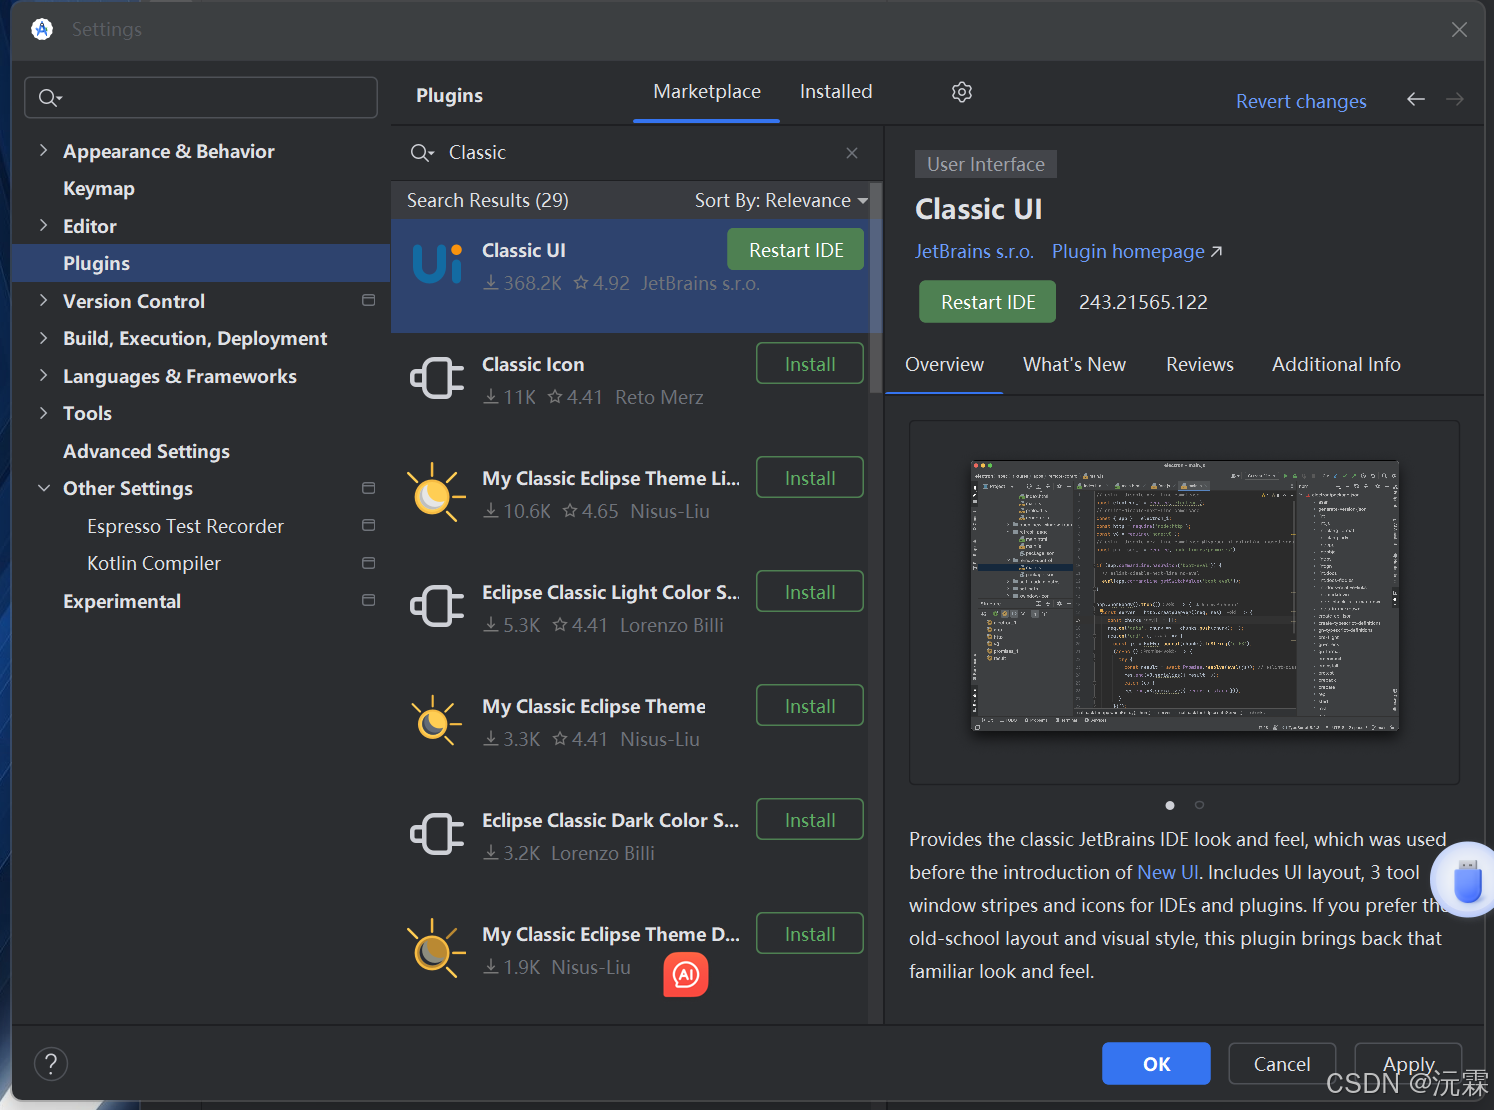
Task: Click the red AI assistant floating icon
Action: (x=686, y=975)
